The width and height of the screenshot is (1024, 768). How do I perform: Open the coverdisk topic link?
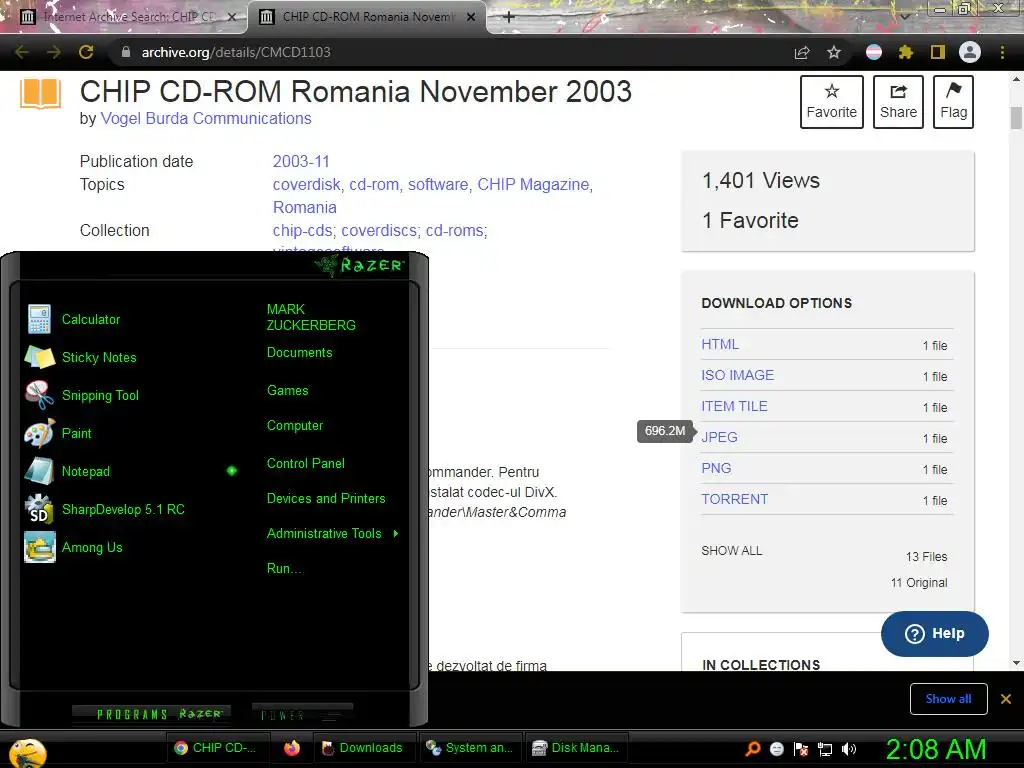point(306,185)
